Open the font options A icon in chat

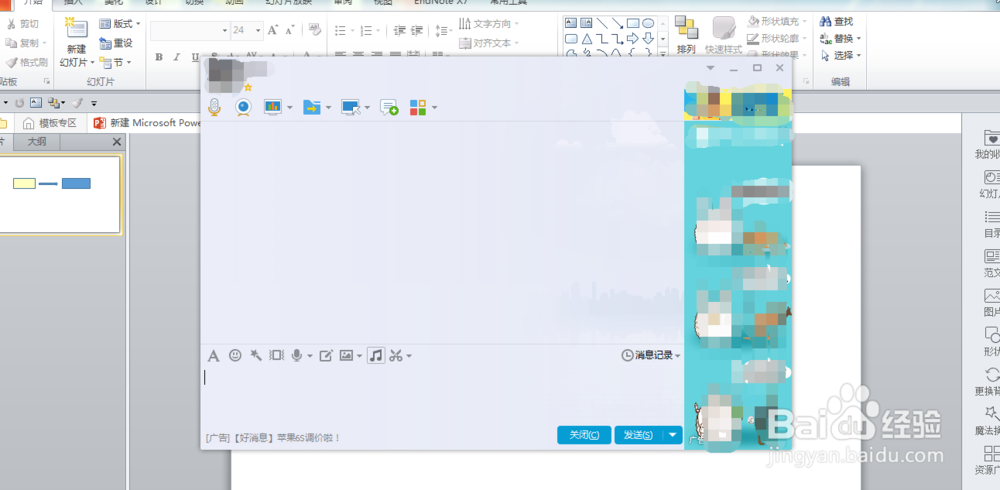tap(214, 355)
